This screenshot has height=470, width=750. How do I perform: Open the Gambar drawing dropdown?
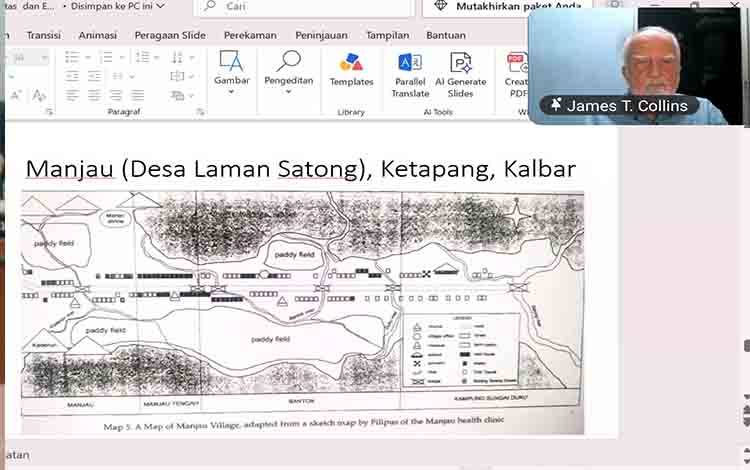(x=232, y=74)
